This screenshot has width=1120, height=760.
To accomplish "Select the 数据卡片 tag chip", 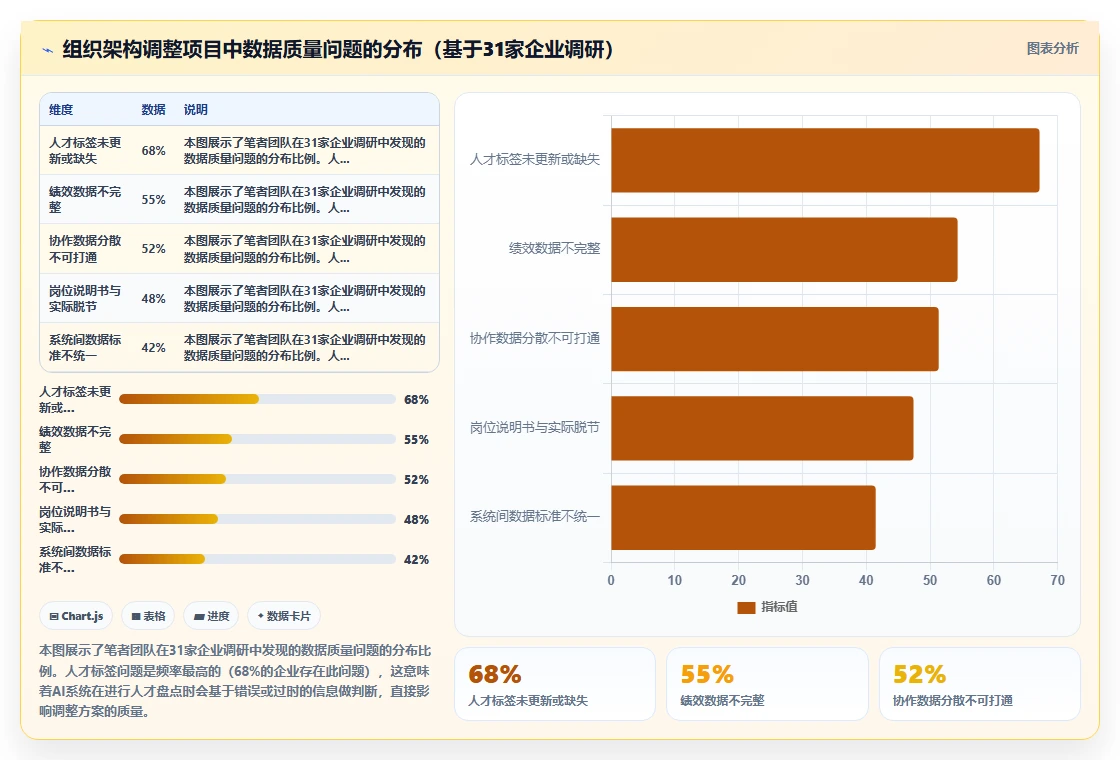I will click(x=284, y=616).
